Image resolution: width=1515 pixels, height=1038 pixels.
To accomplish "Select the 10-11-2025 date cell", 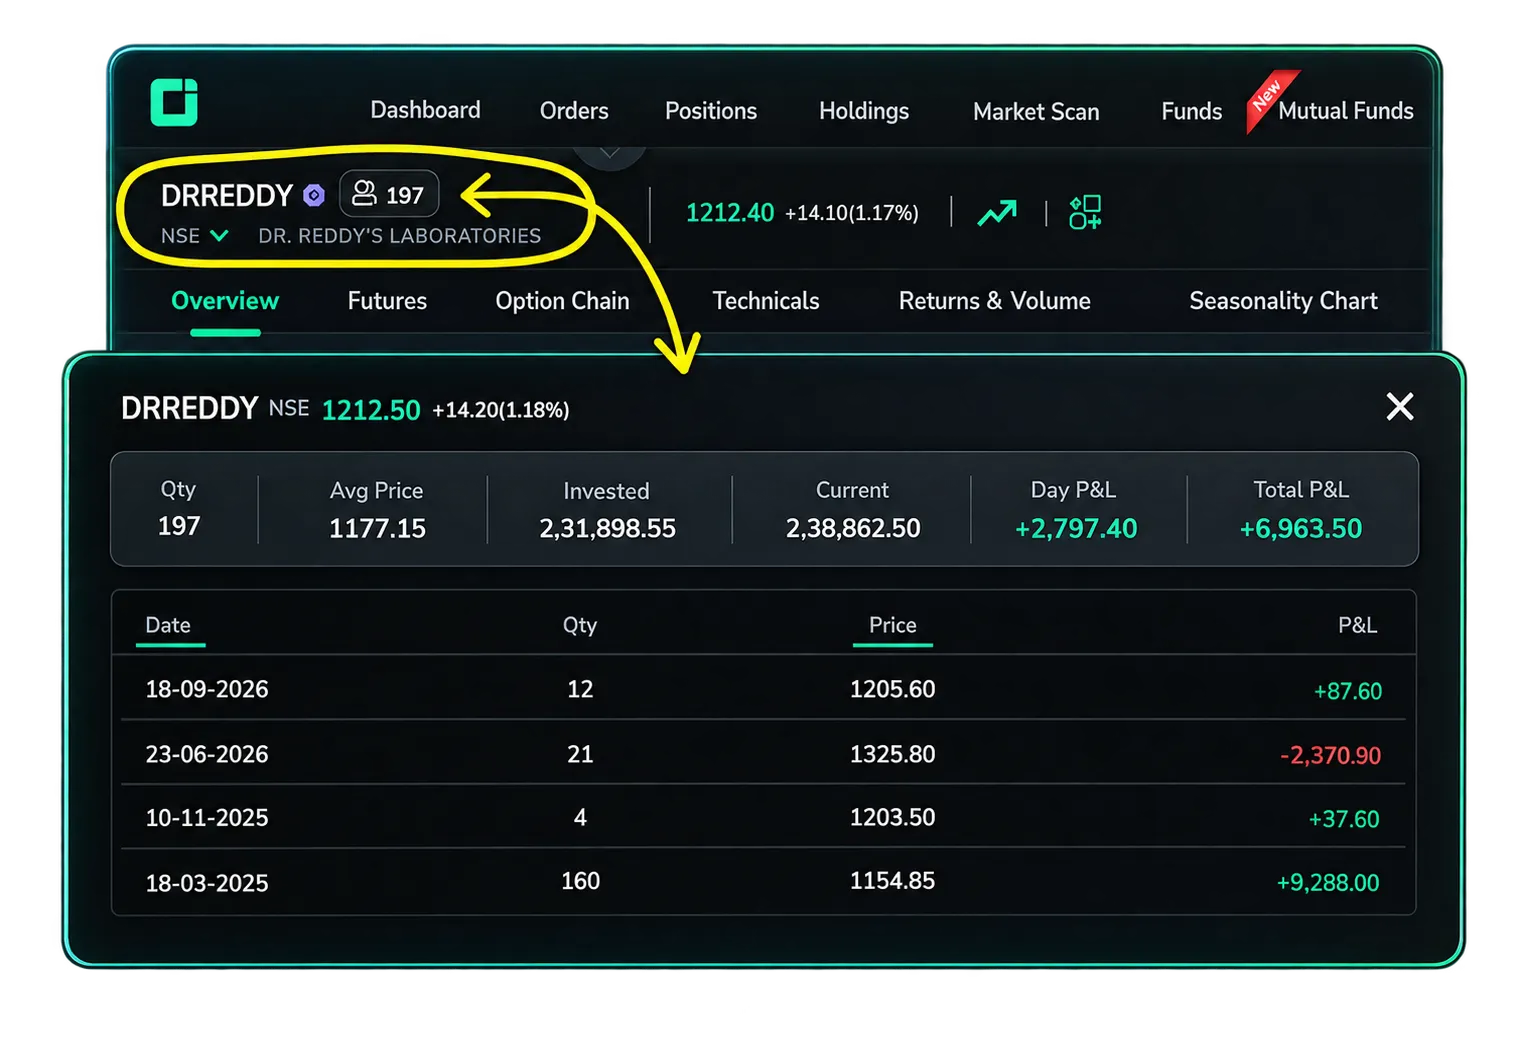I will [x=207, y=818].
